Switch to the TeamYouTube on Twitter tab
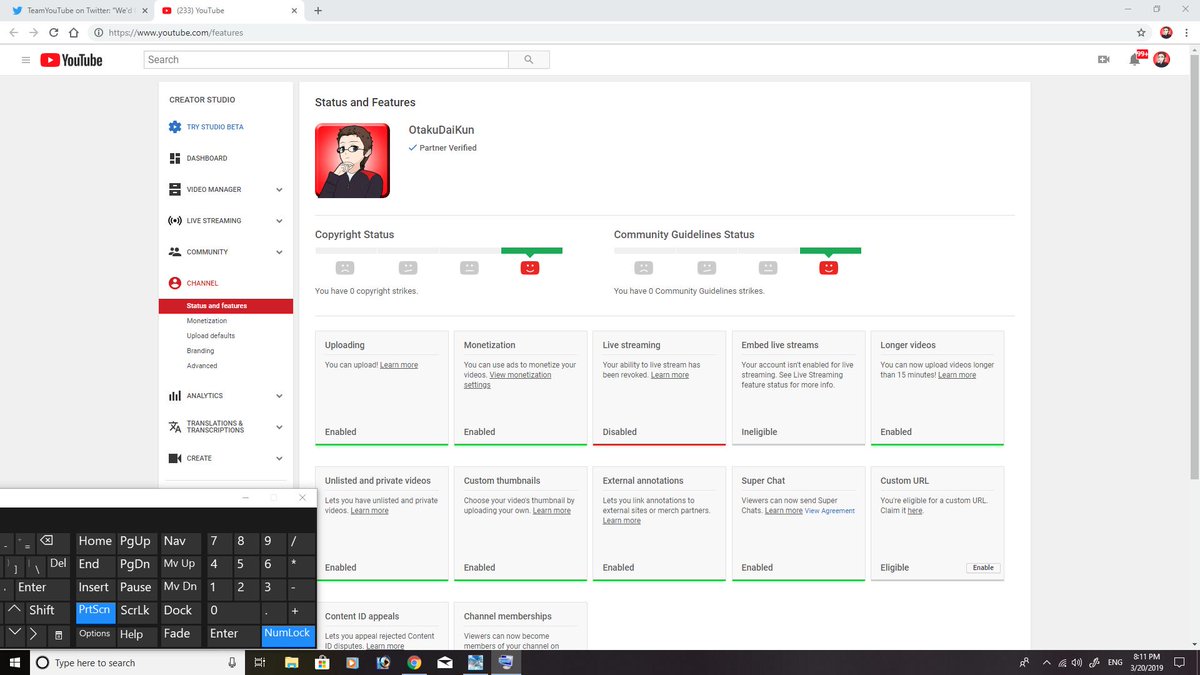Image resolution: width=1200 pixels, height=675 pixels. (x=77, y=10)
